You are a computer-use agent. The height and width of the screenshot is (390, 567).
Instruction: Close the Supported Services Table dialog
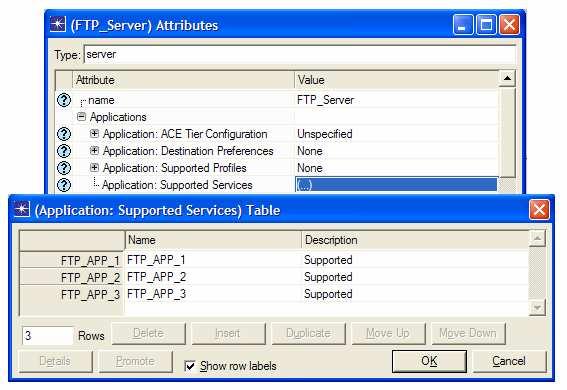tap(539, 210)
